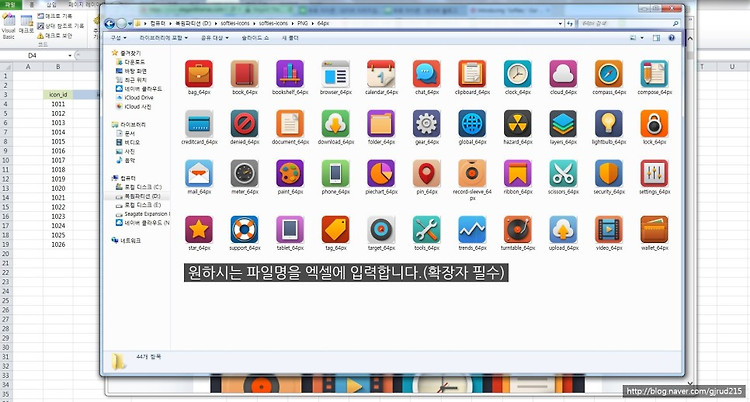Collapse the 라이브러리 libraries group
Screen dimensions: 750x402
click(x=129, y=124)
